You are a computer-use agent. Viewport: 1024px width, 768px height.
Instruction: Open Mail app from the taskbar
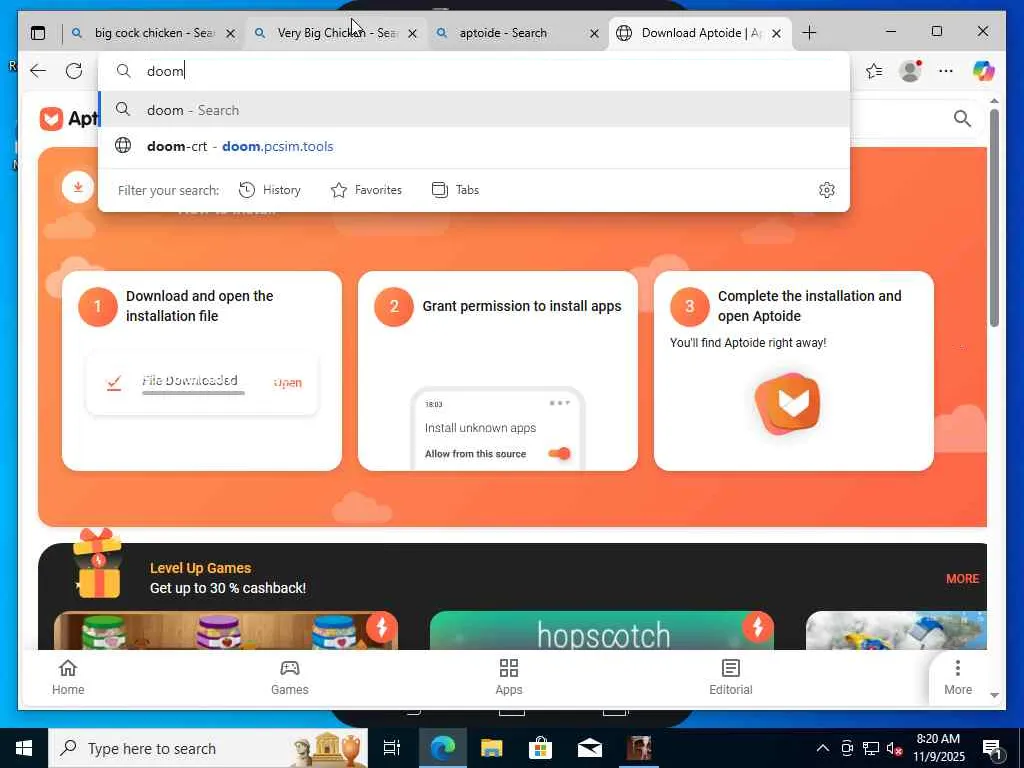[x=590, y=748]
